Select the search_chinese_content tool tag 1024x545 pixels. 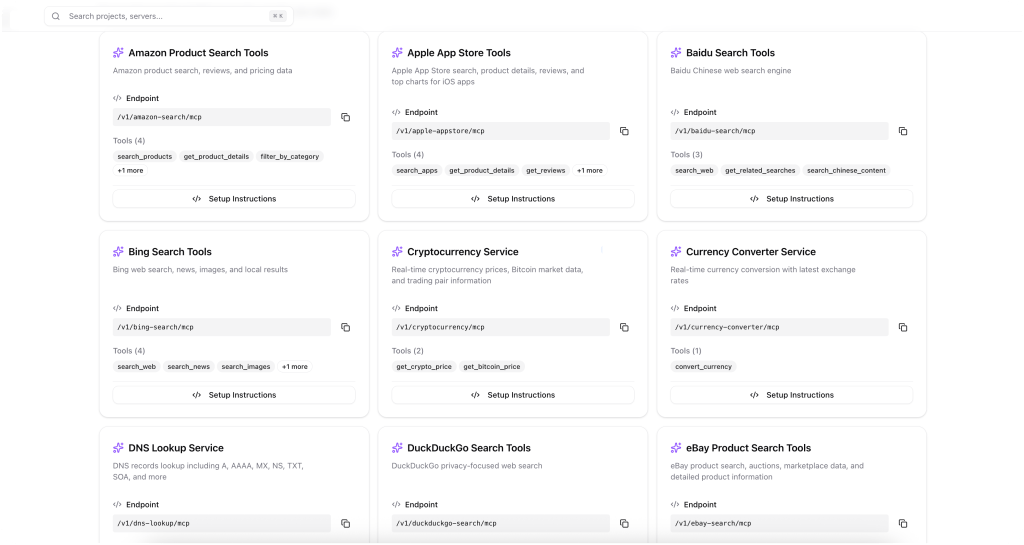point(846,171)
